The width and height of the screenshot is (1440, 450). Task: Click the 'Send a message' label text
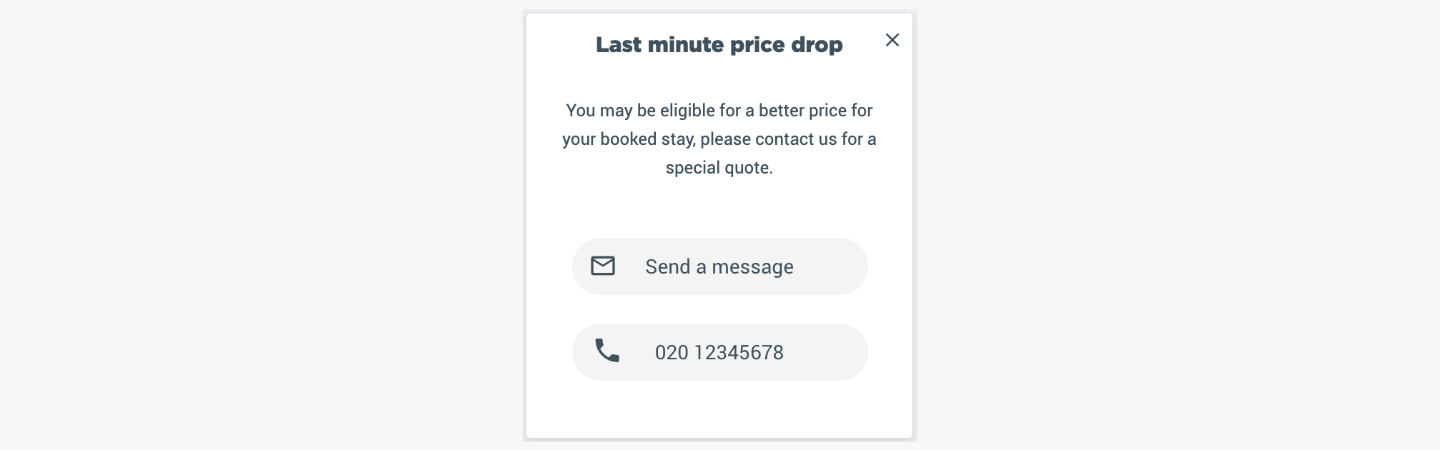pyautogui.click(x=719, y=267)
